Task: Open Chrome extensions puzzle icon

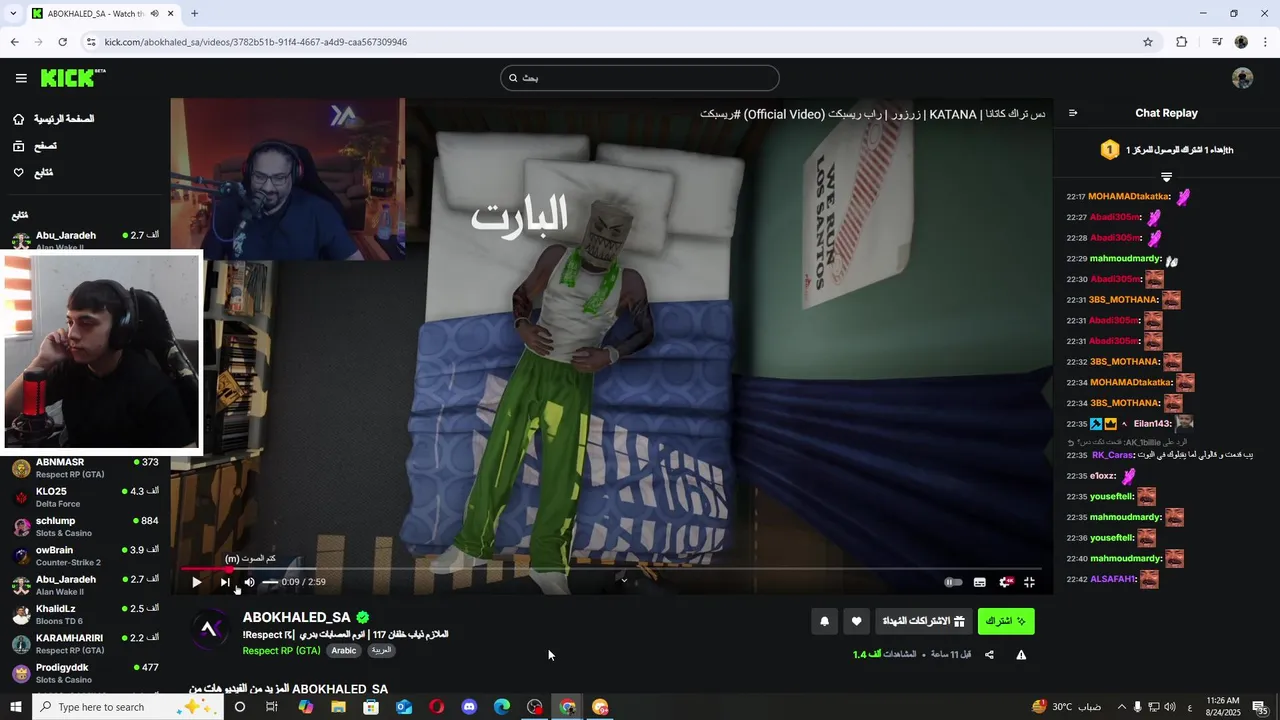Action: 1181,42
